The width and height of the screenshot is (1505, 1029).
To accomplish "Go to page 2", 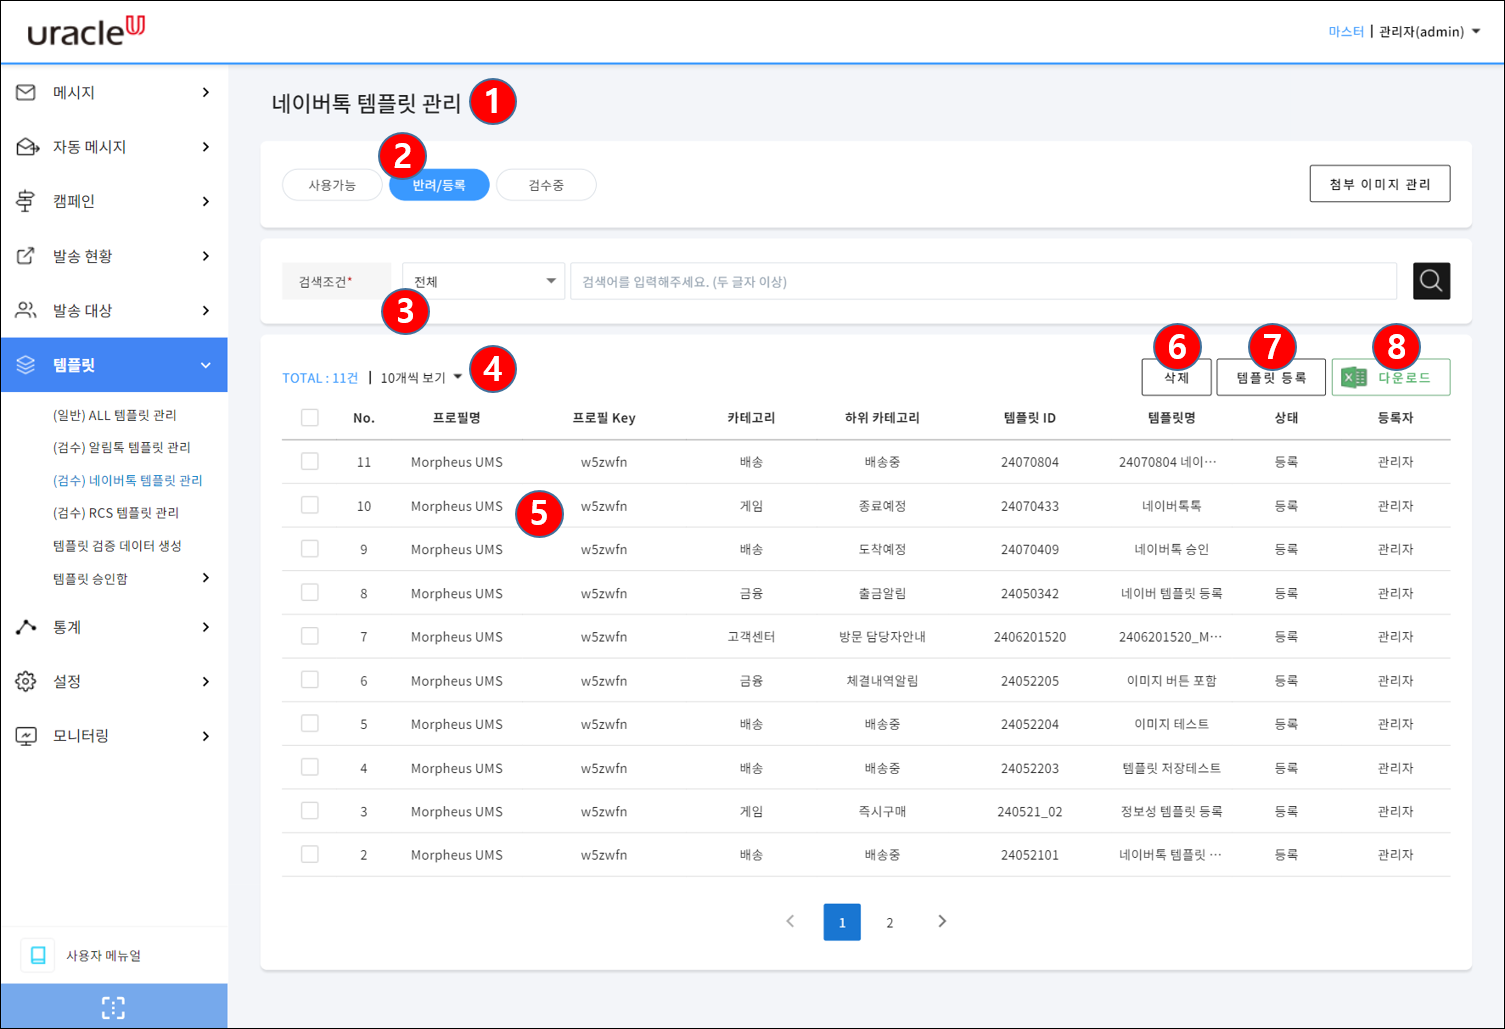I will coord(890,922).
